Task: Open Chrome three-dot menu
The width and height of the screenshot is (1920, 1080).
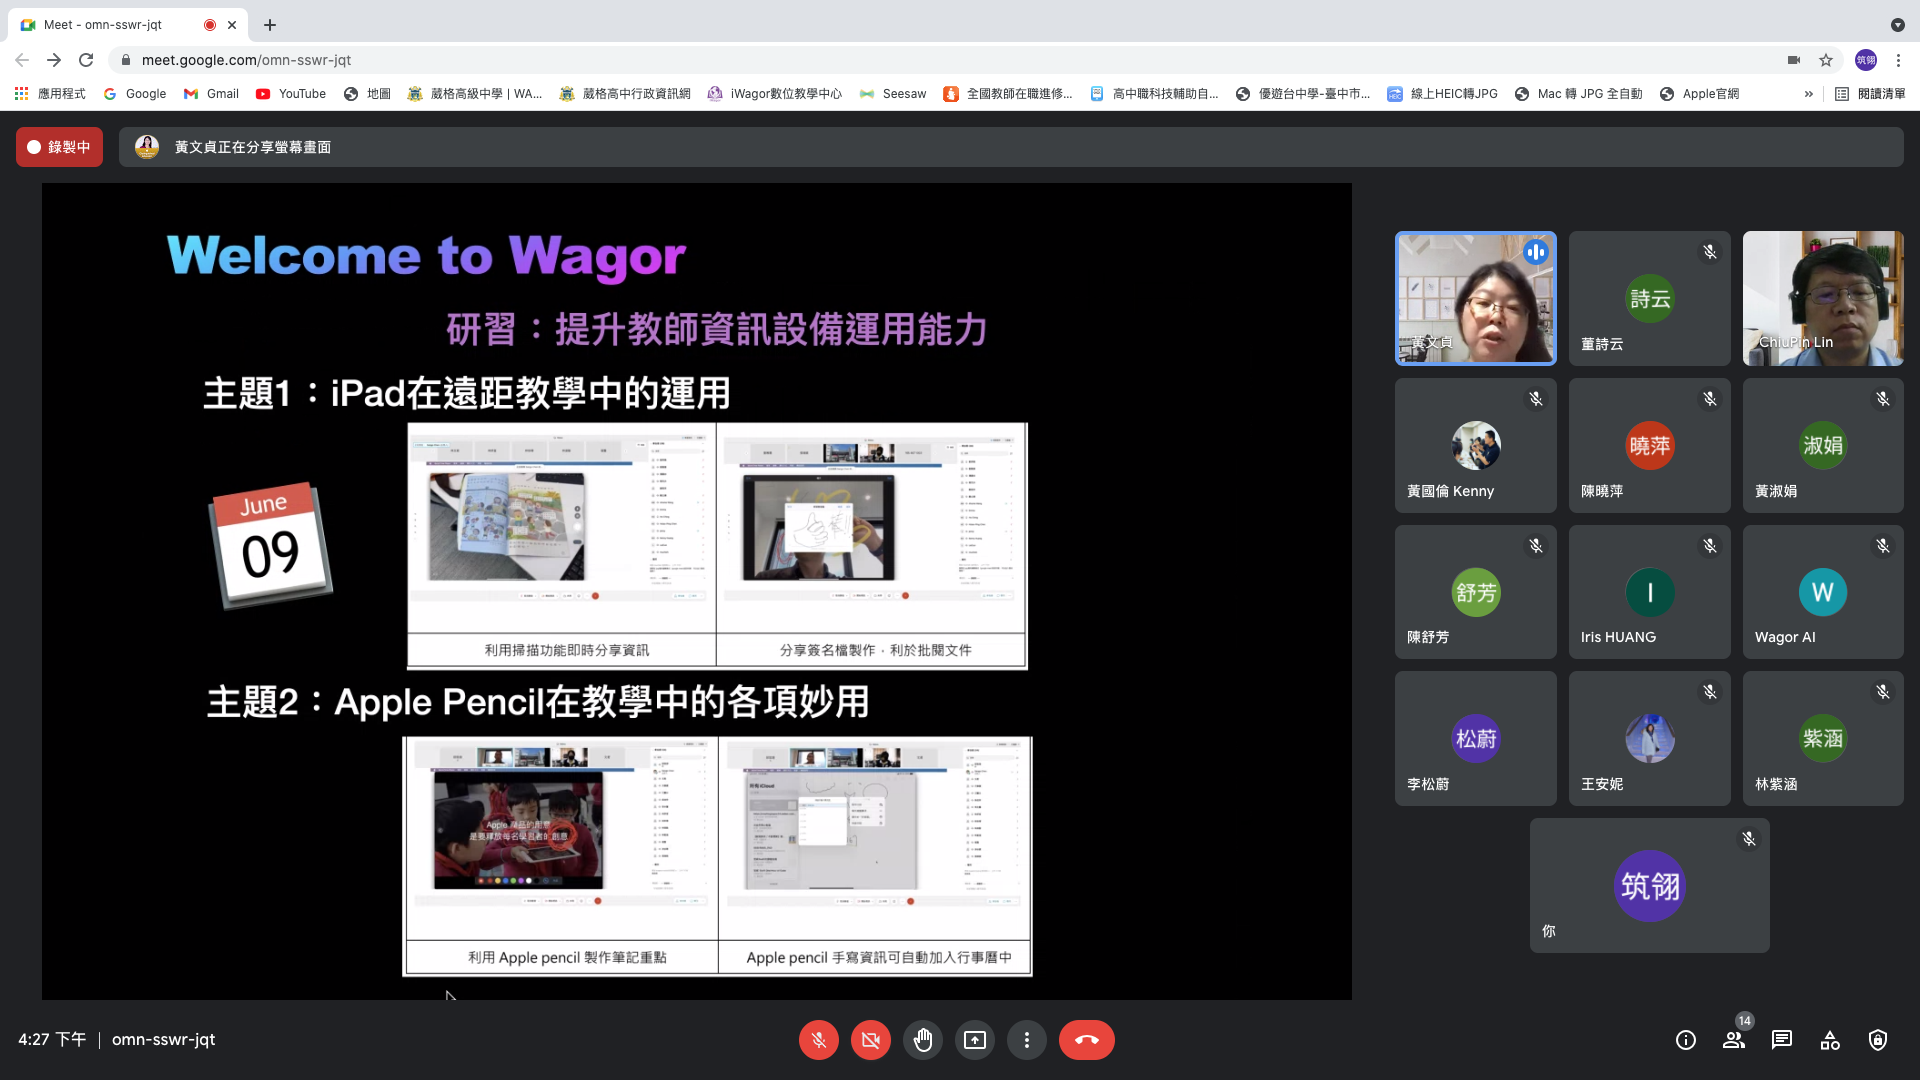Action: click(x=1898, y=60)
